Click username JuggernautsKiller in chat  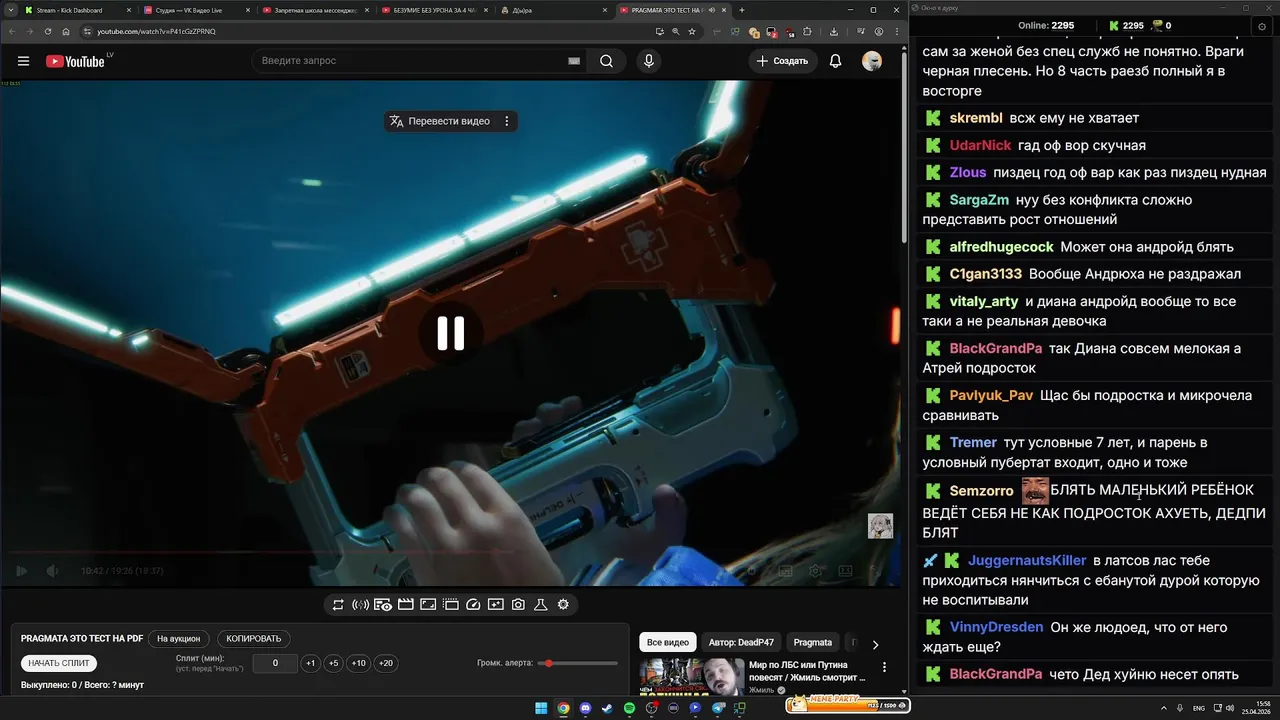(x=1027, y=560)
